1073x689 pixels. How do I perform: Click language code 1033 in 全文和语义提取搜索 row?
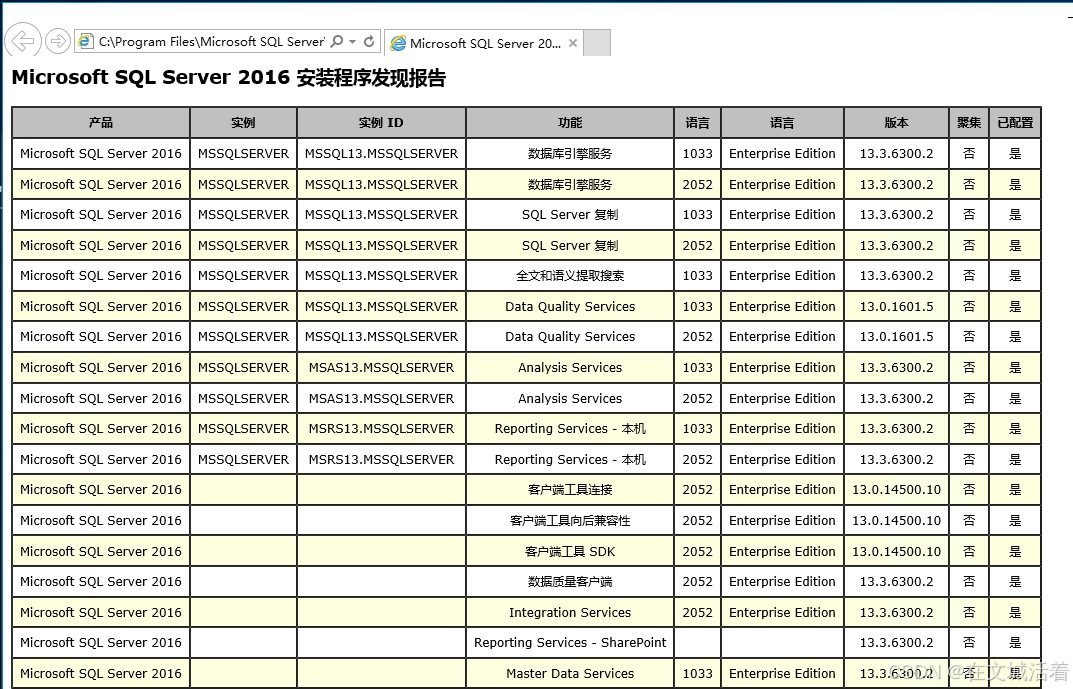(x=697, y=276)
